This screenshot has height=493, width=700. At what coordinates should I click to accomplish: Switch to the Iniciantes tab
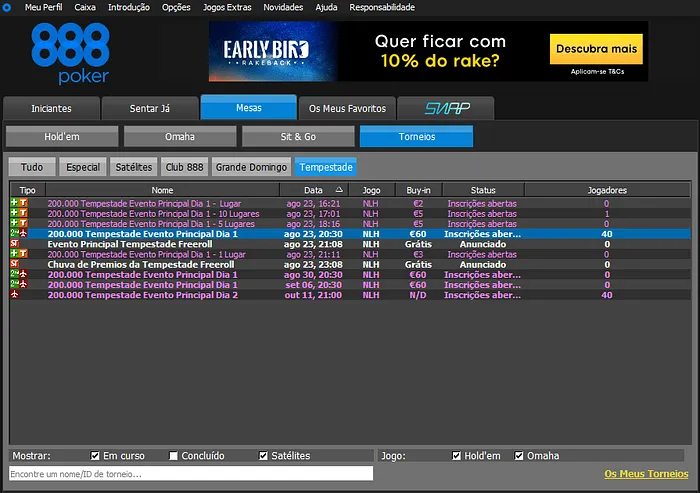(51, 109)
